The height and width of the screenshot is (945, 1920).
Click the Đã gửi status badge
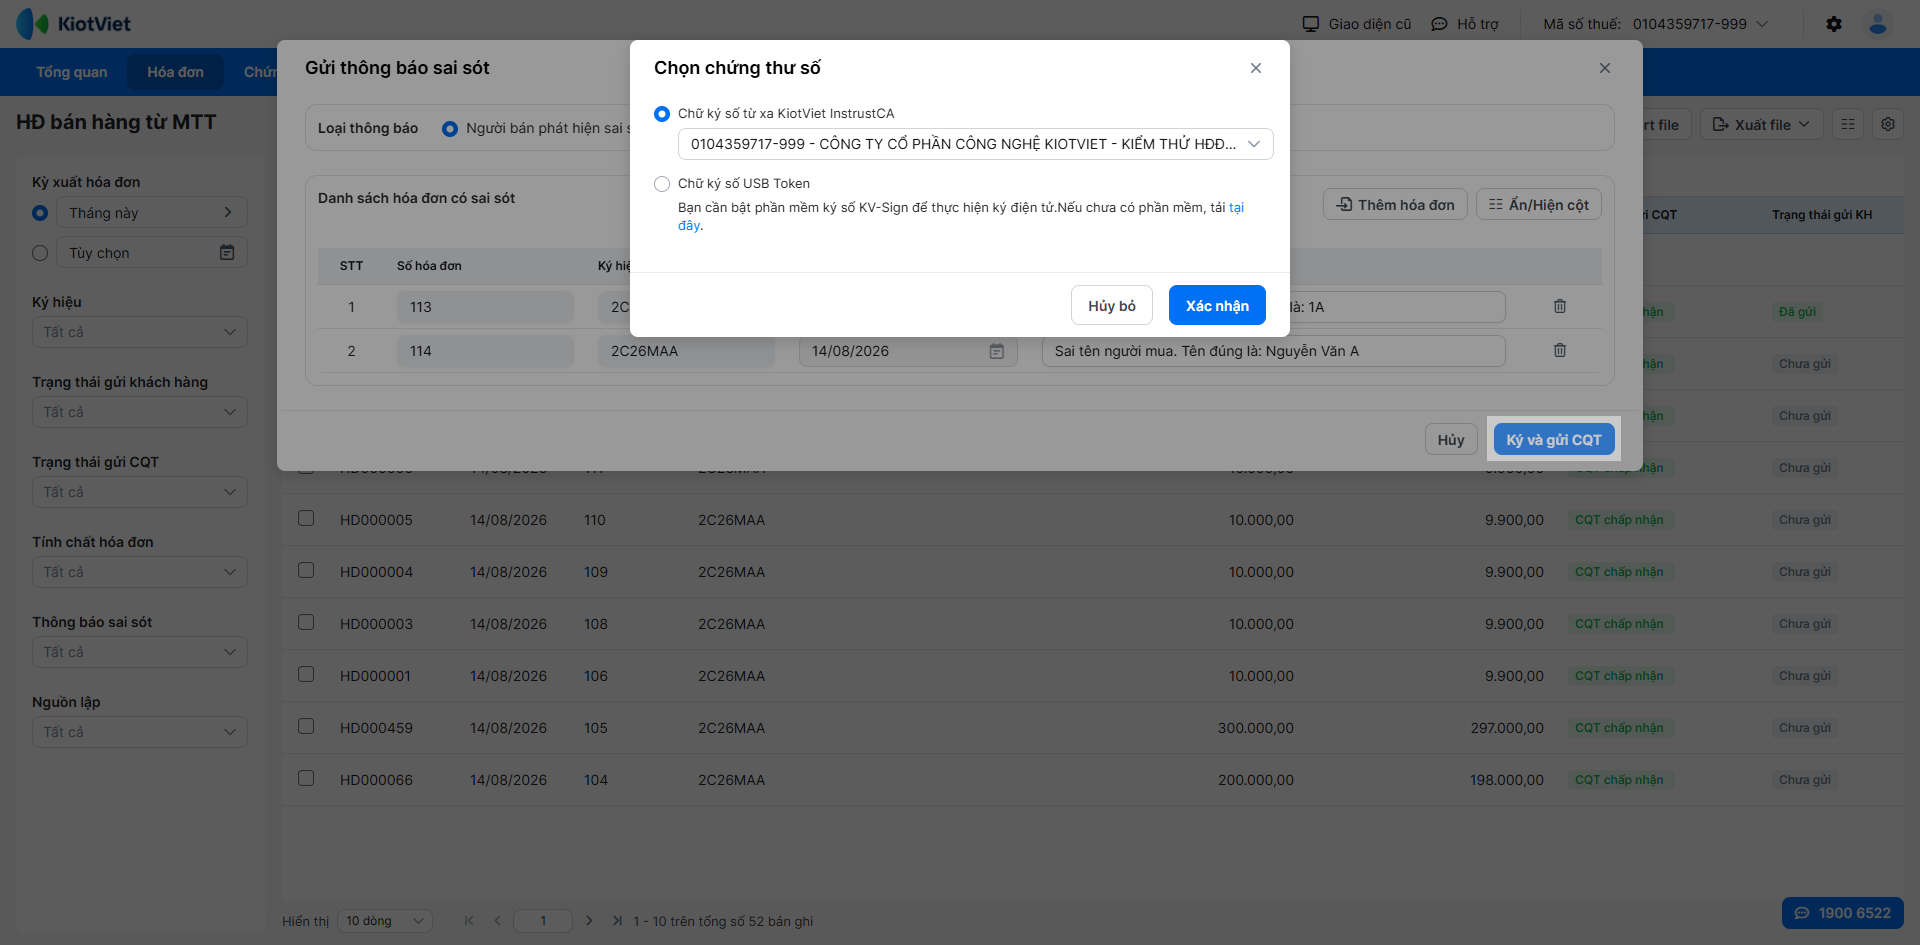pyautogui.click(x=1797, y=312)
